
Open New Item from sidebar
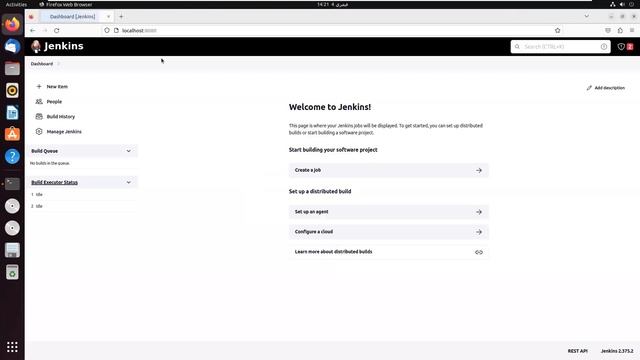coord(57,87)
